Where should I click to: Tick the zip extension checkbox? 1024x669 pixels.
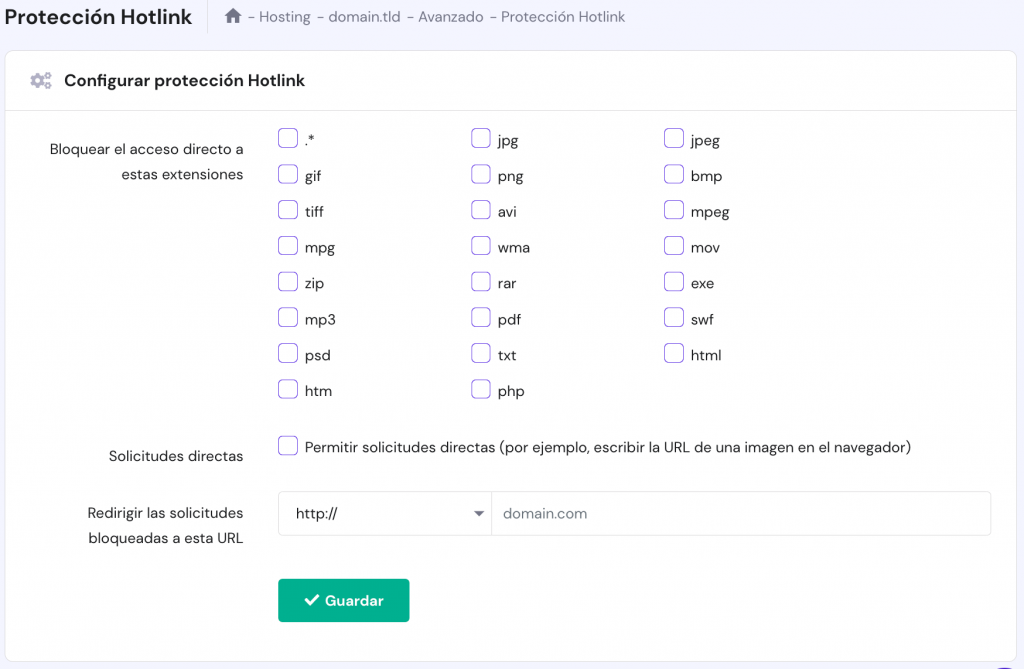pos(288,282)
